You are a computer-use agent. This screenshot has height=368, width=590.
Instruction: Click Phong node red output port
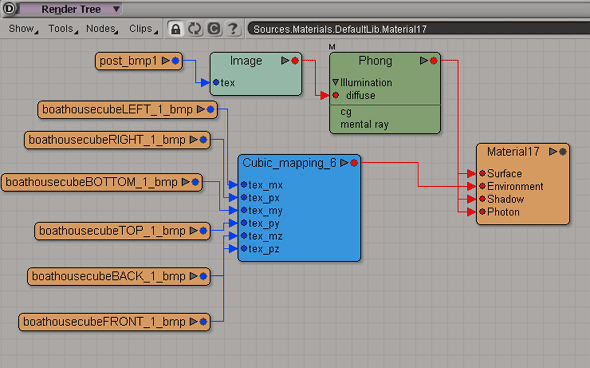[x=433, y=61]
